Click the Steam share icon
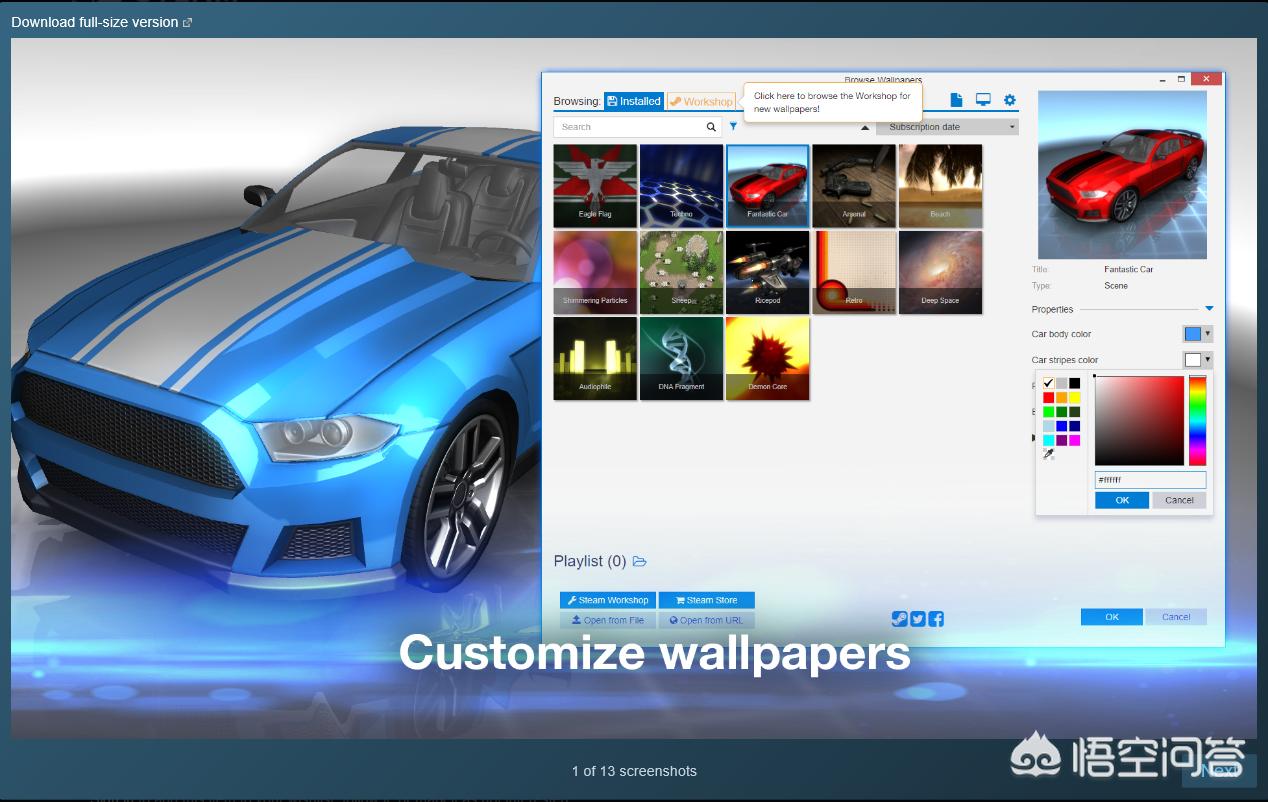The height and width of the screenshot is (802, 1268). point(900,619)
